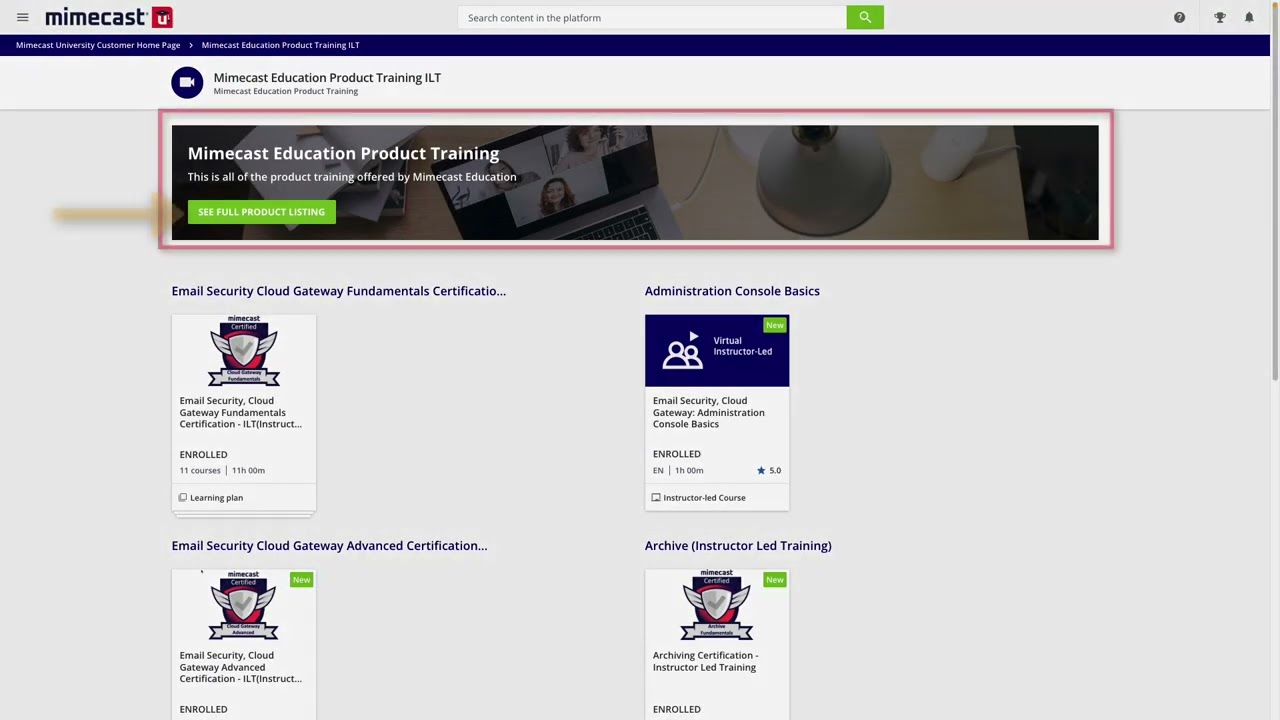Open the hamburger navigation menu
This screenshot has width=1280, height=720.
point(22,17)
